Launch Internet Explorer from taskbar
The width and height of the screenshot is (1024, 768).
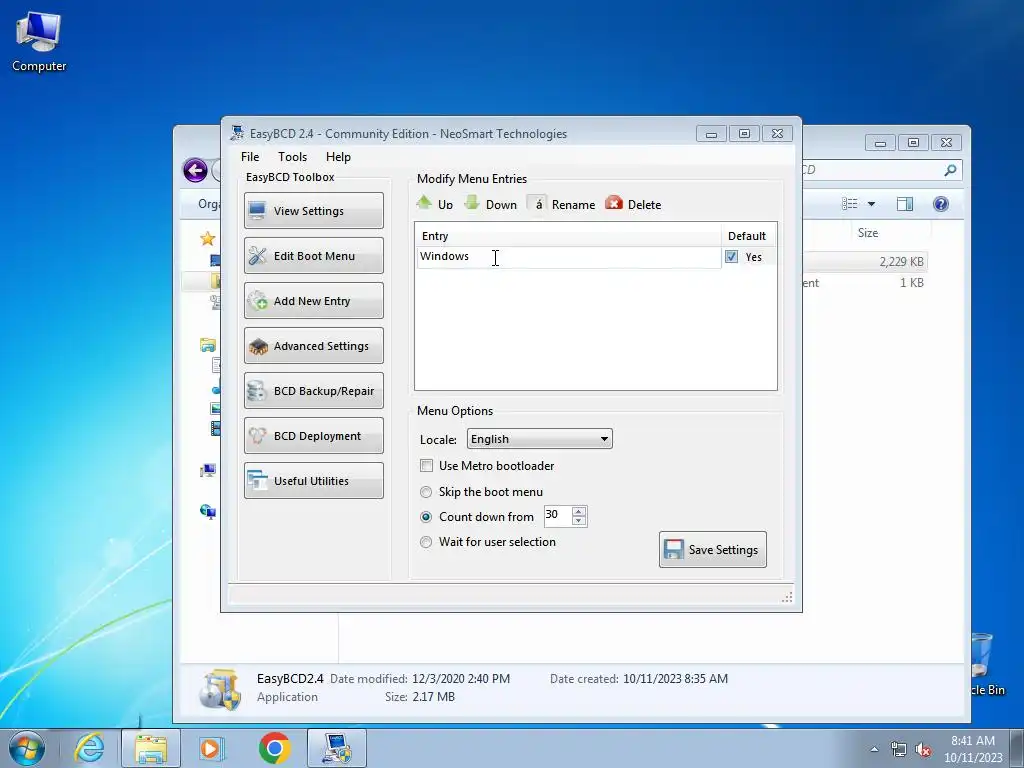point(89,748)
